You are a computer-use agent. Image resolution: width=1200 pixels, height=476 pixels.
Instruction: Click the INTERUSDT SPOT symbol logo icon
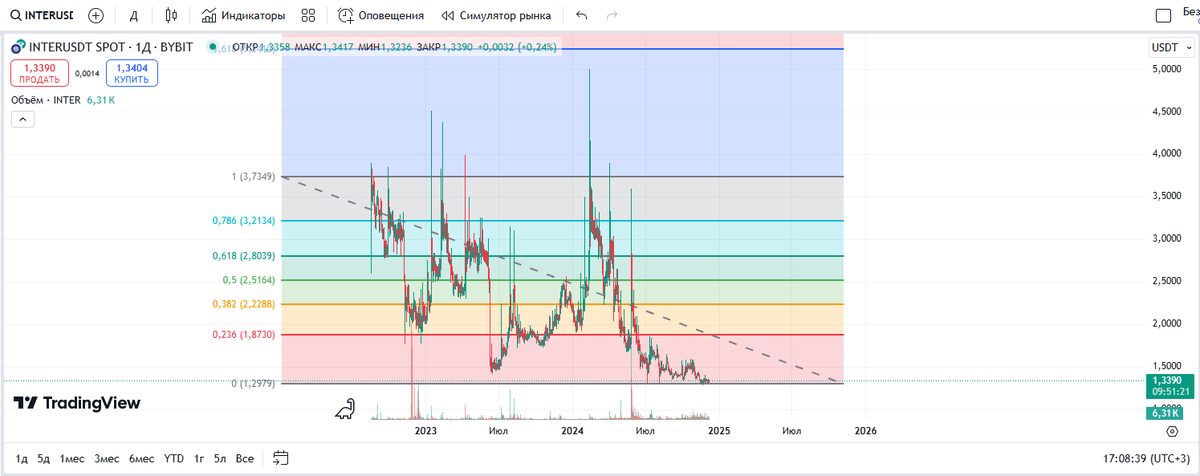pyautogui.click(x=18, y=47)
